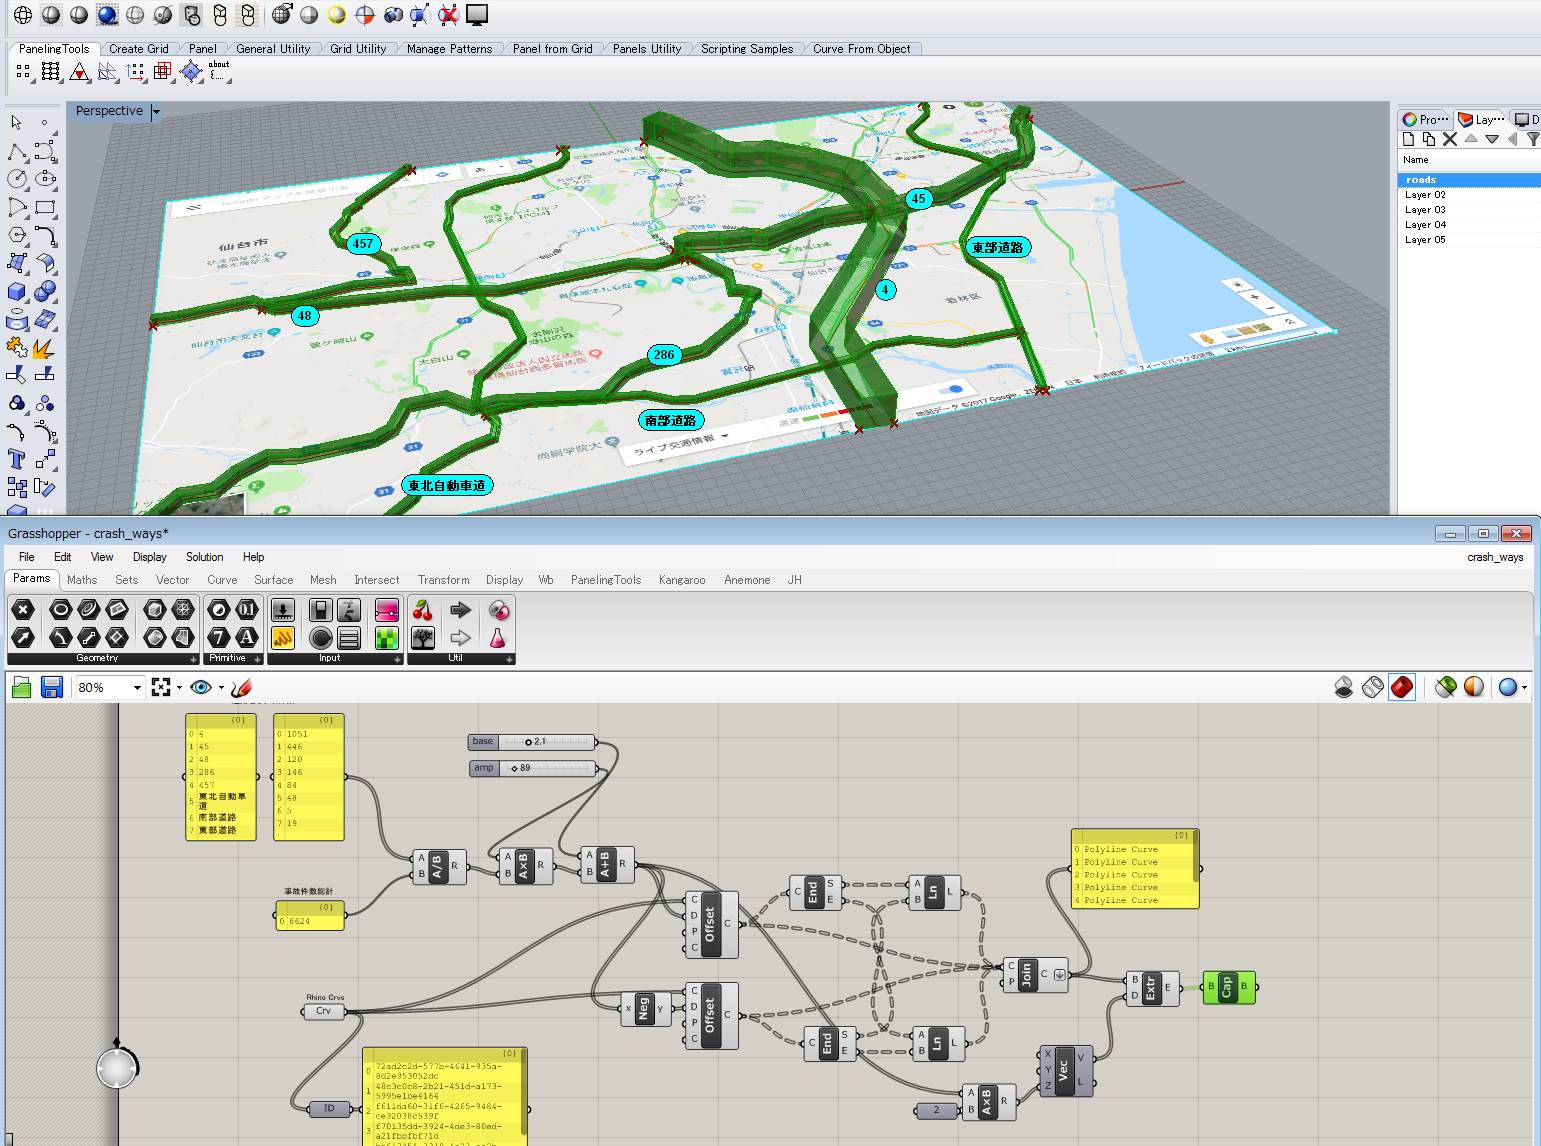Image resolution: width=1541 pixels, height=1146 pixels.
Task: Open preview eye icon dropdown arrow
Action: [x=221, y=688]
